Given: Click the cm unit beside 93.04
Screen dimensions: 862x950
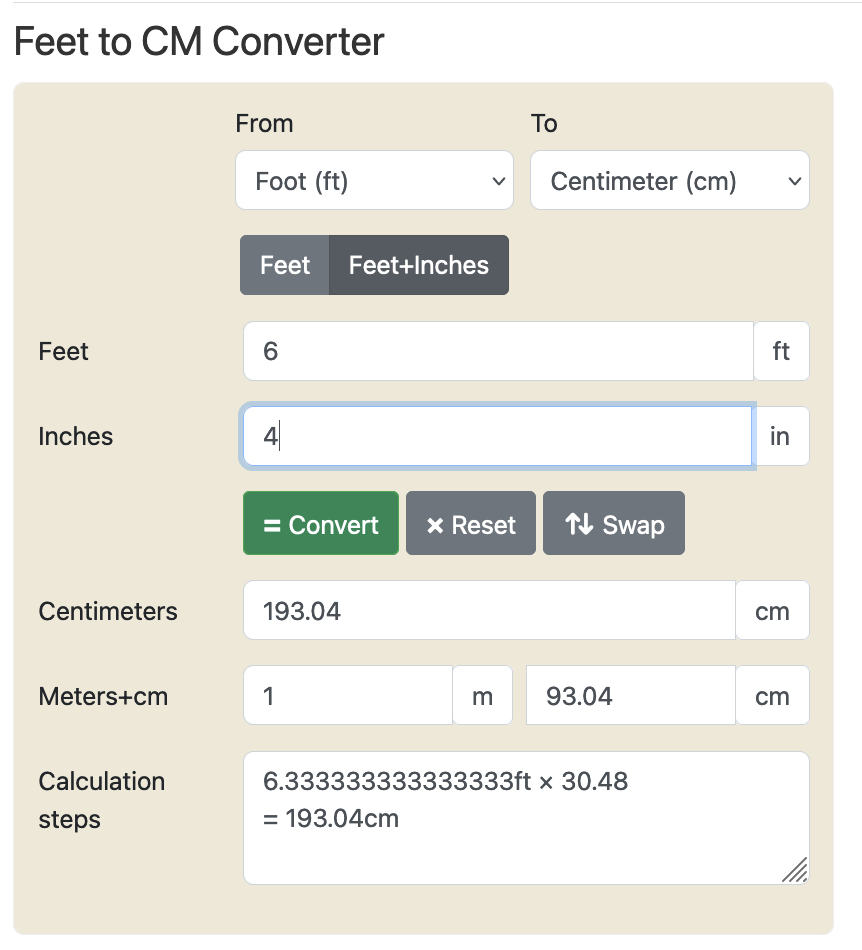Looking at the screenshot, I should (772, 696).
